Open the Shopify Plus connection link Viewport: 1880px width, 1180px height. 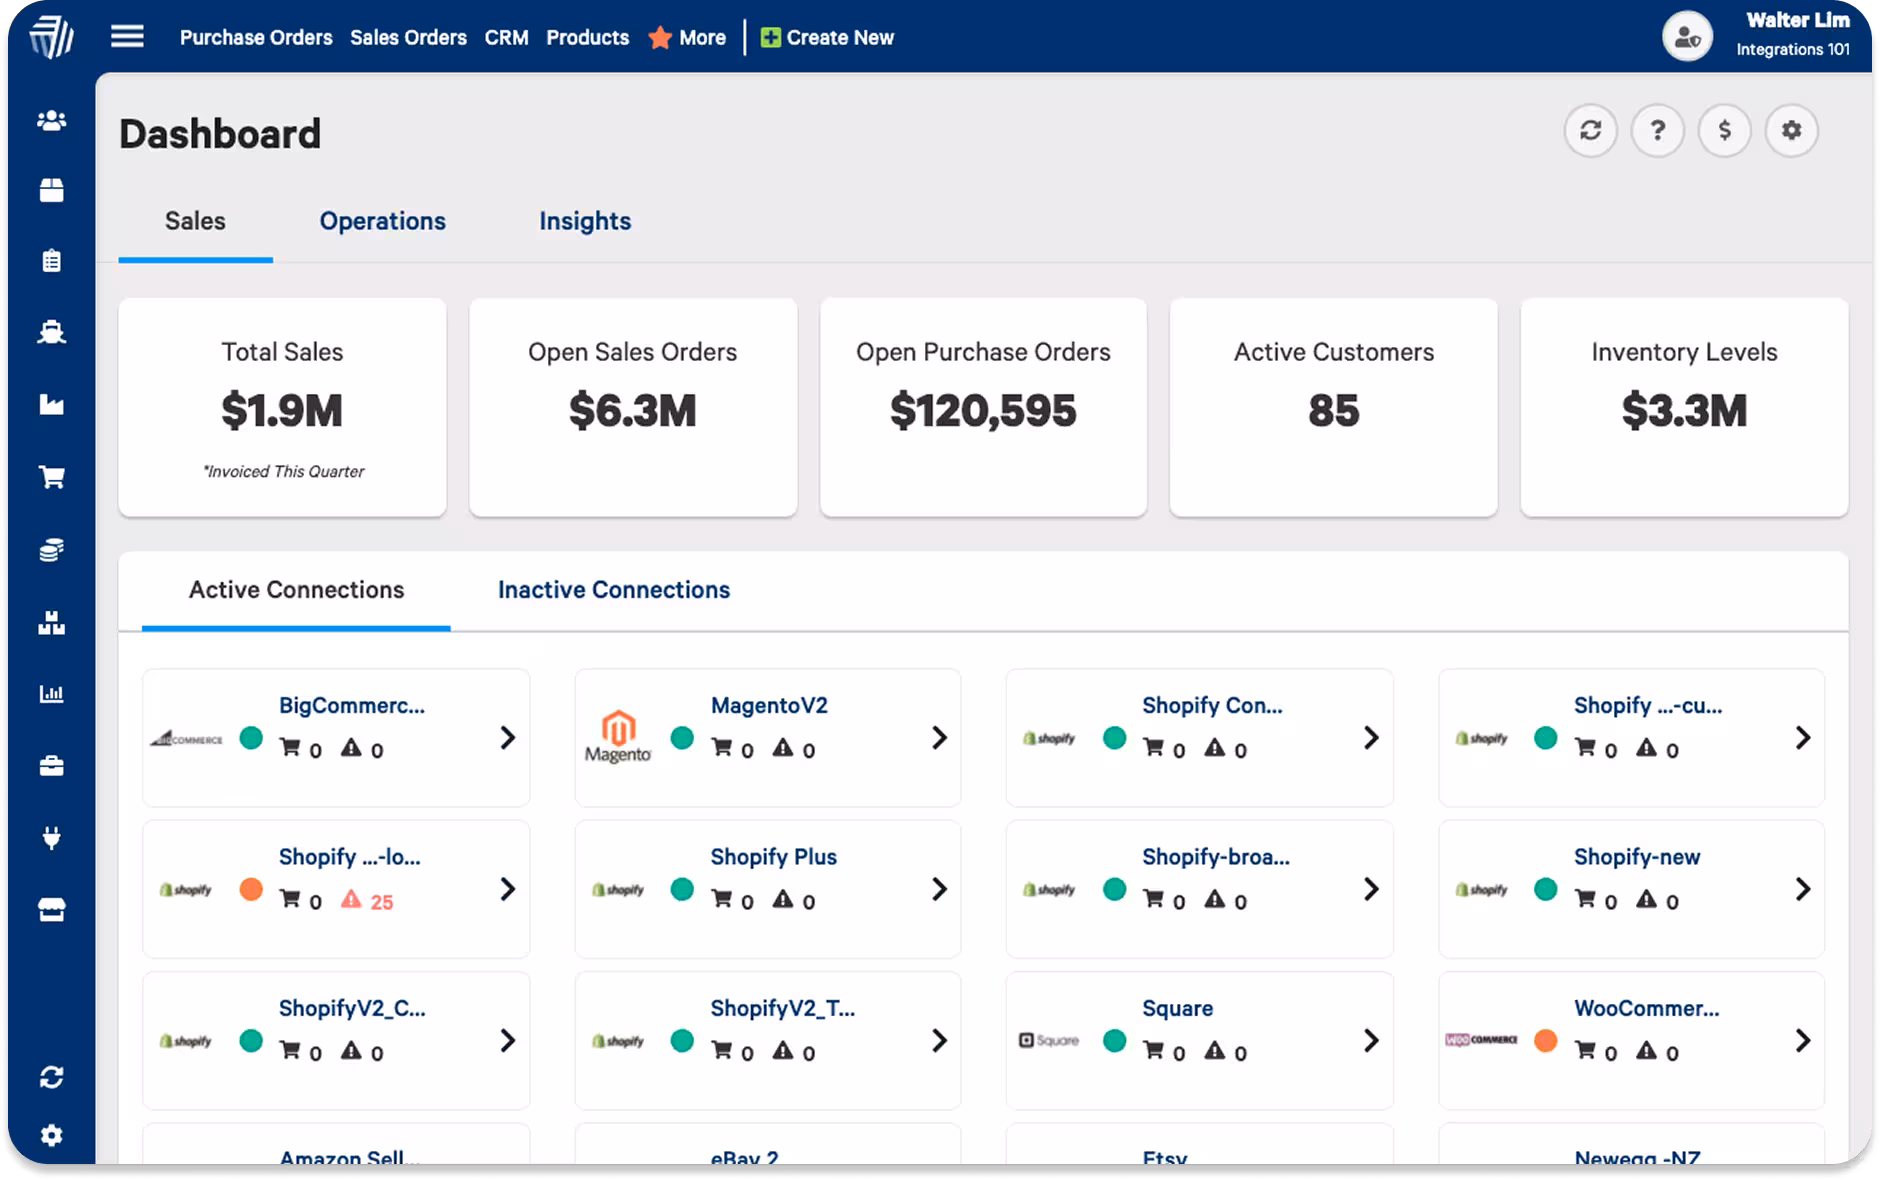pyautogui.click(x=773, y=857)
